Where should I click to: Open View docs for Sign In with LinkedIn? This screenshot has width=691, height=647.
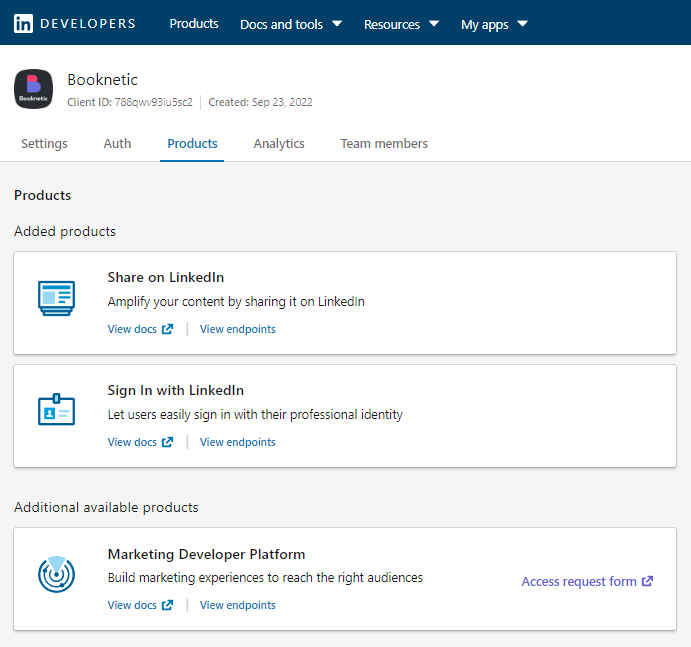[x=141, y=442]
